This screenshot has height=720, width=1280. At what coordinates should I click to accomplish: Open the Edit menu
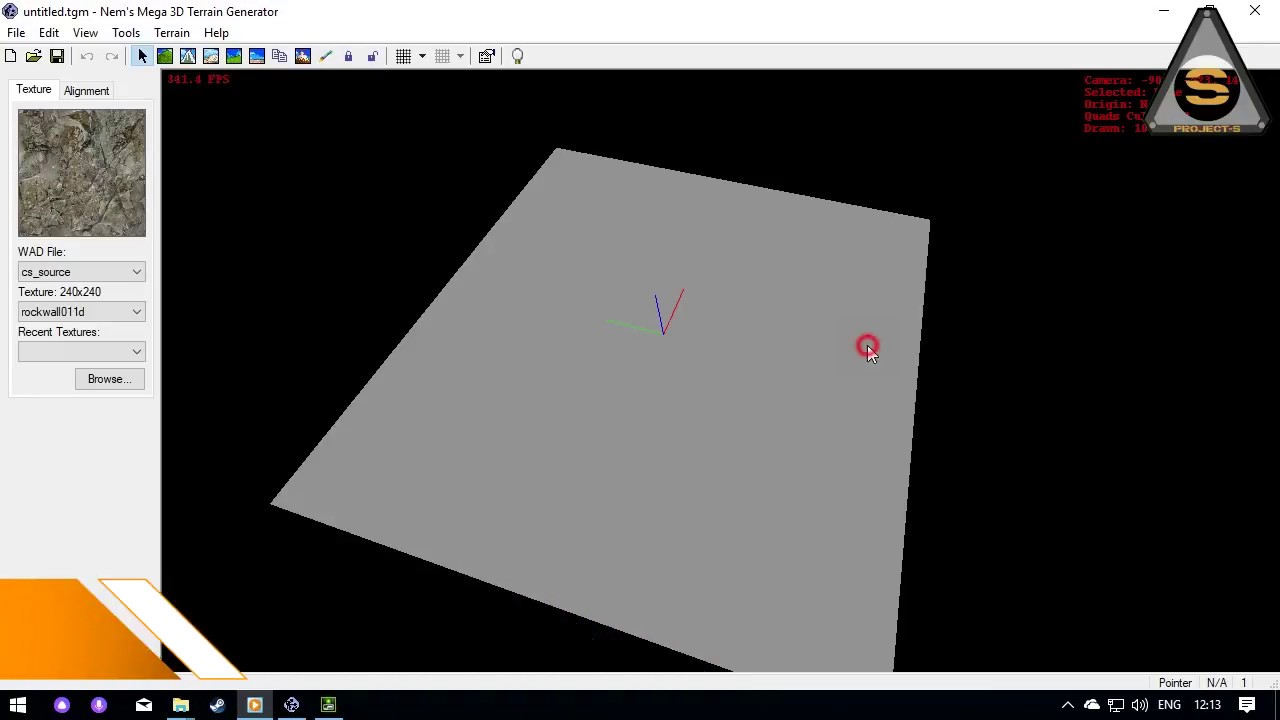pyautogui.click(x=49, y=33)
